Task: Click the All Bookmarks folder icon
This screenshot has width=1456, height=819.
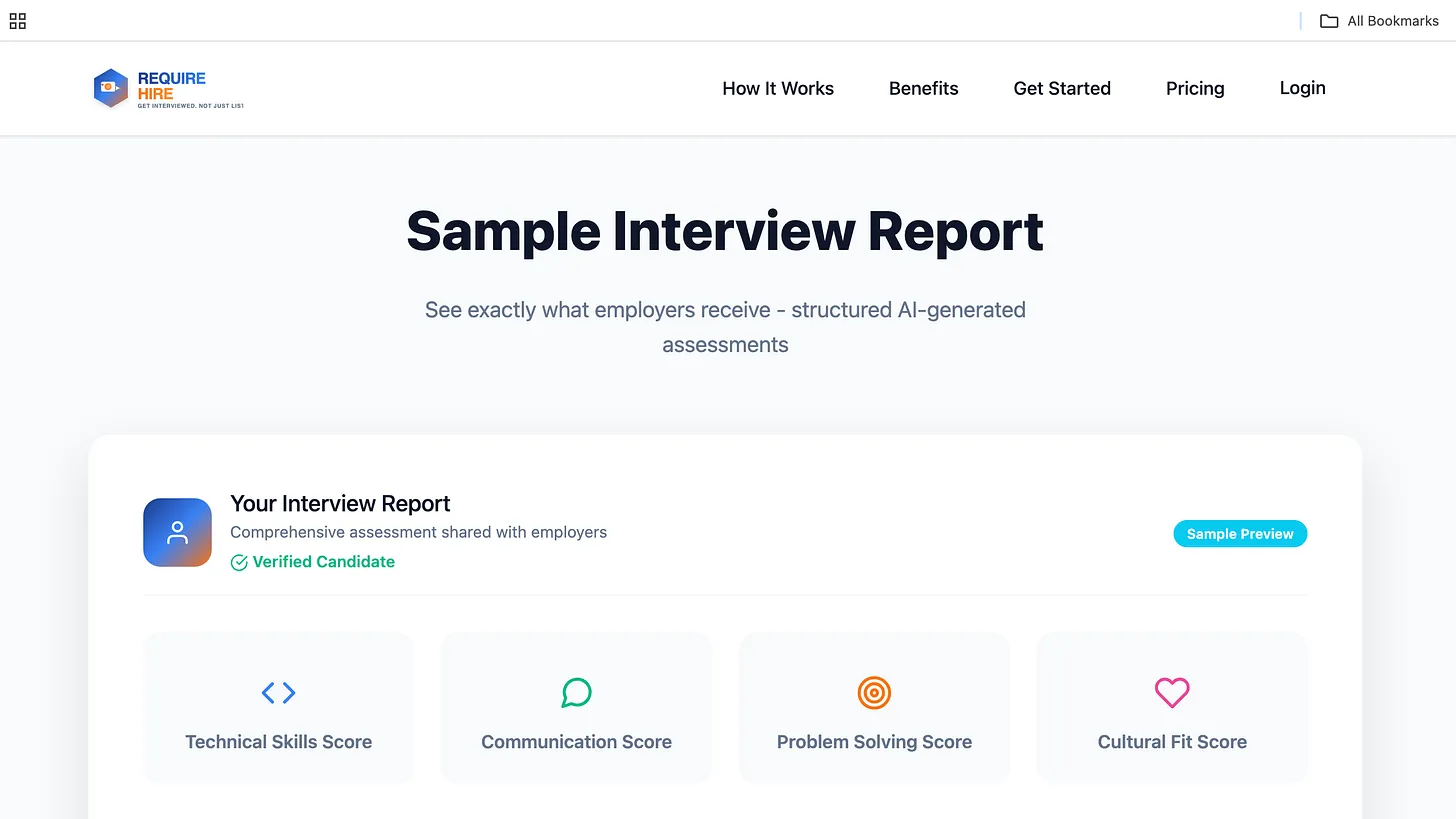Action: coord(1328,20)
